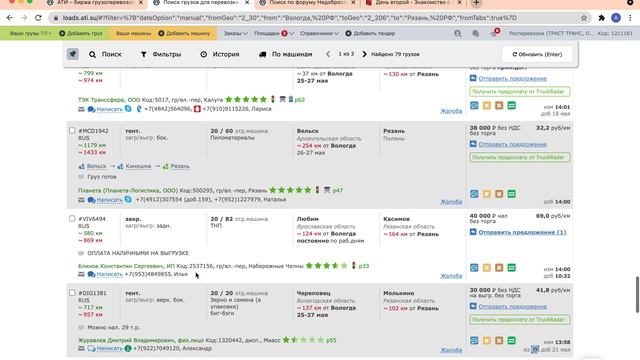Click Жалоба link for Блинов Константин load
Viewport: 640px width, 360px height.
pyautogui.click(x=451, y=276)
